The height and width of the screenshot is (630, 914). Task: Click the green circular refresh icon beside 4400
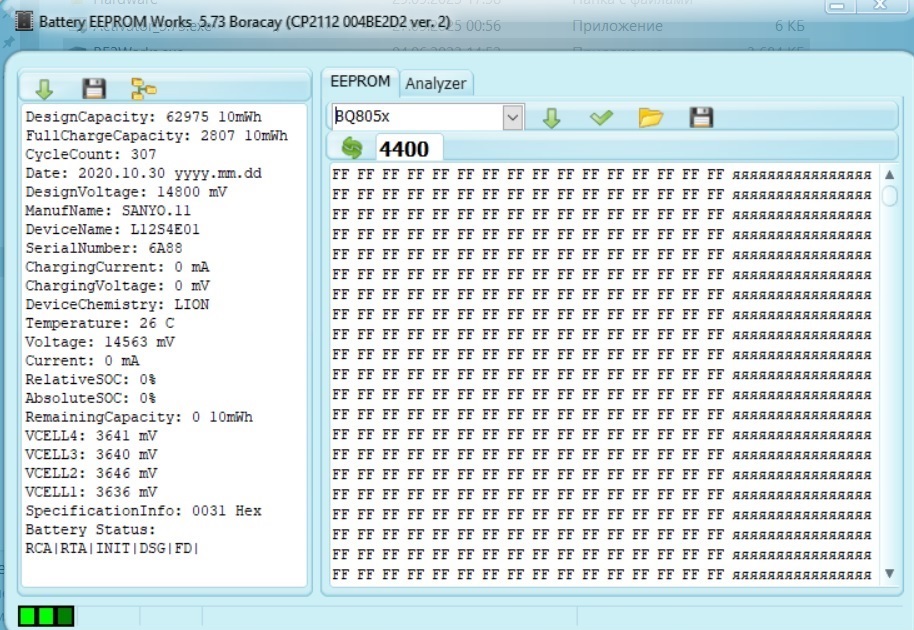coord(352,149)
